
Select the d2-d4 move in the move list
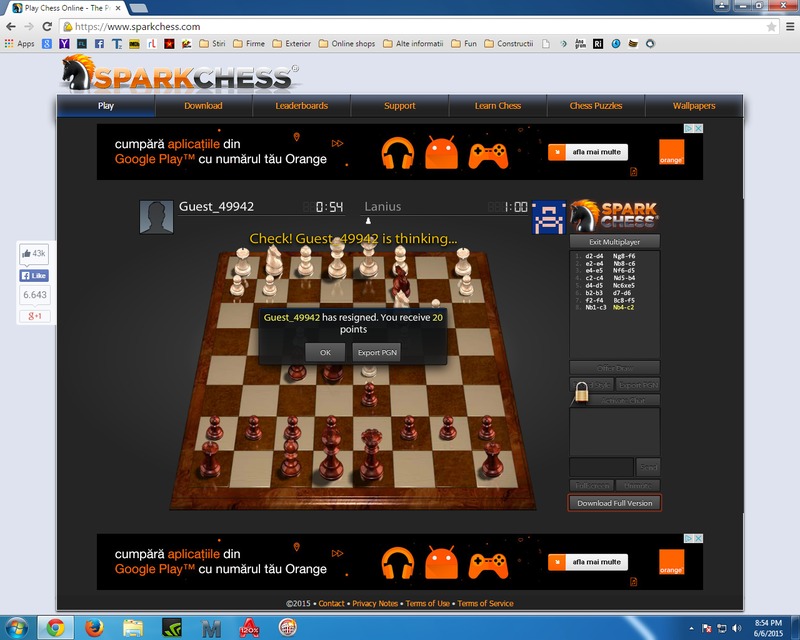point(594,256)
